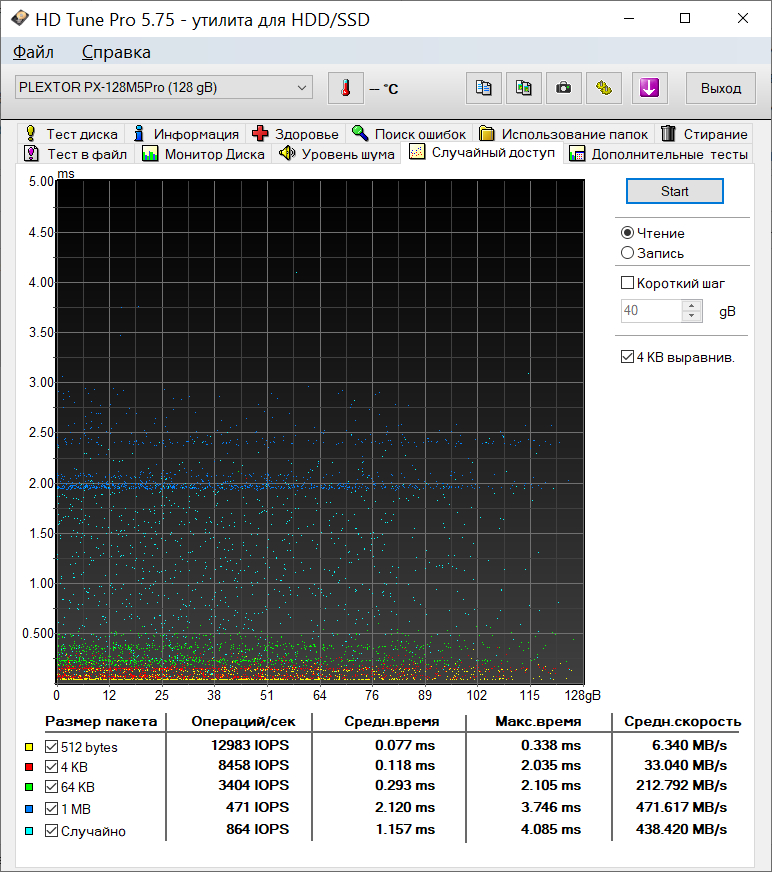
Task: Click the temperature thermometer icon
Action: tap(346, 88)
